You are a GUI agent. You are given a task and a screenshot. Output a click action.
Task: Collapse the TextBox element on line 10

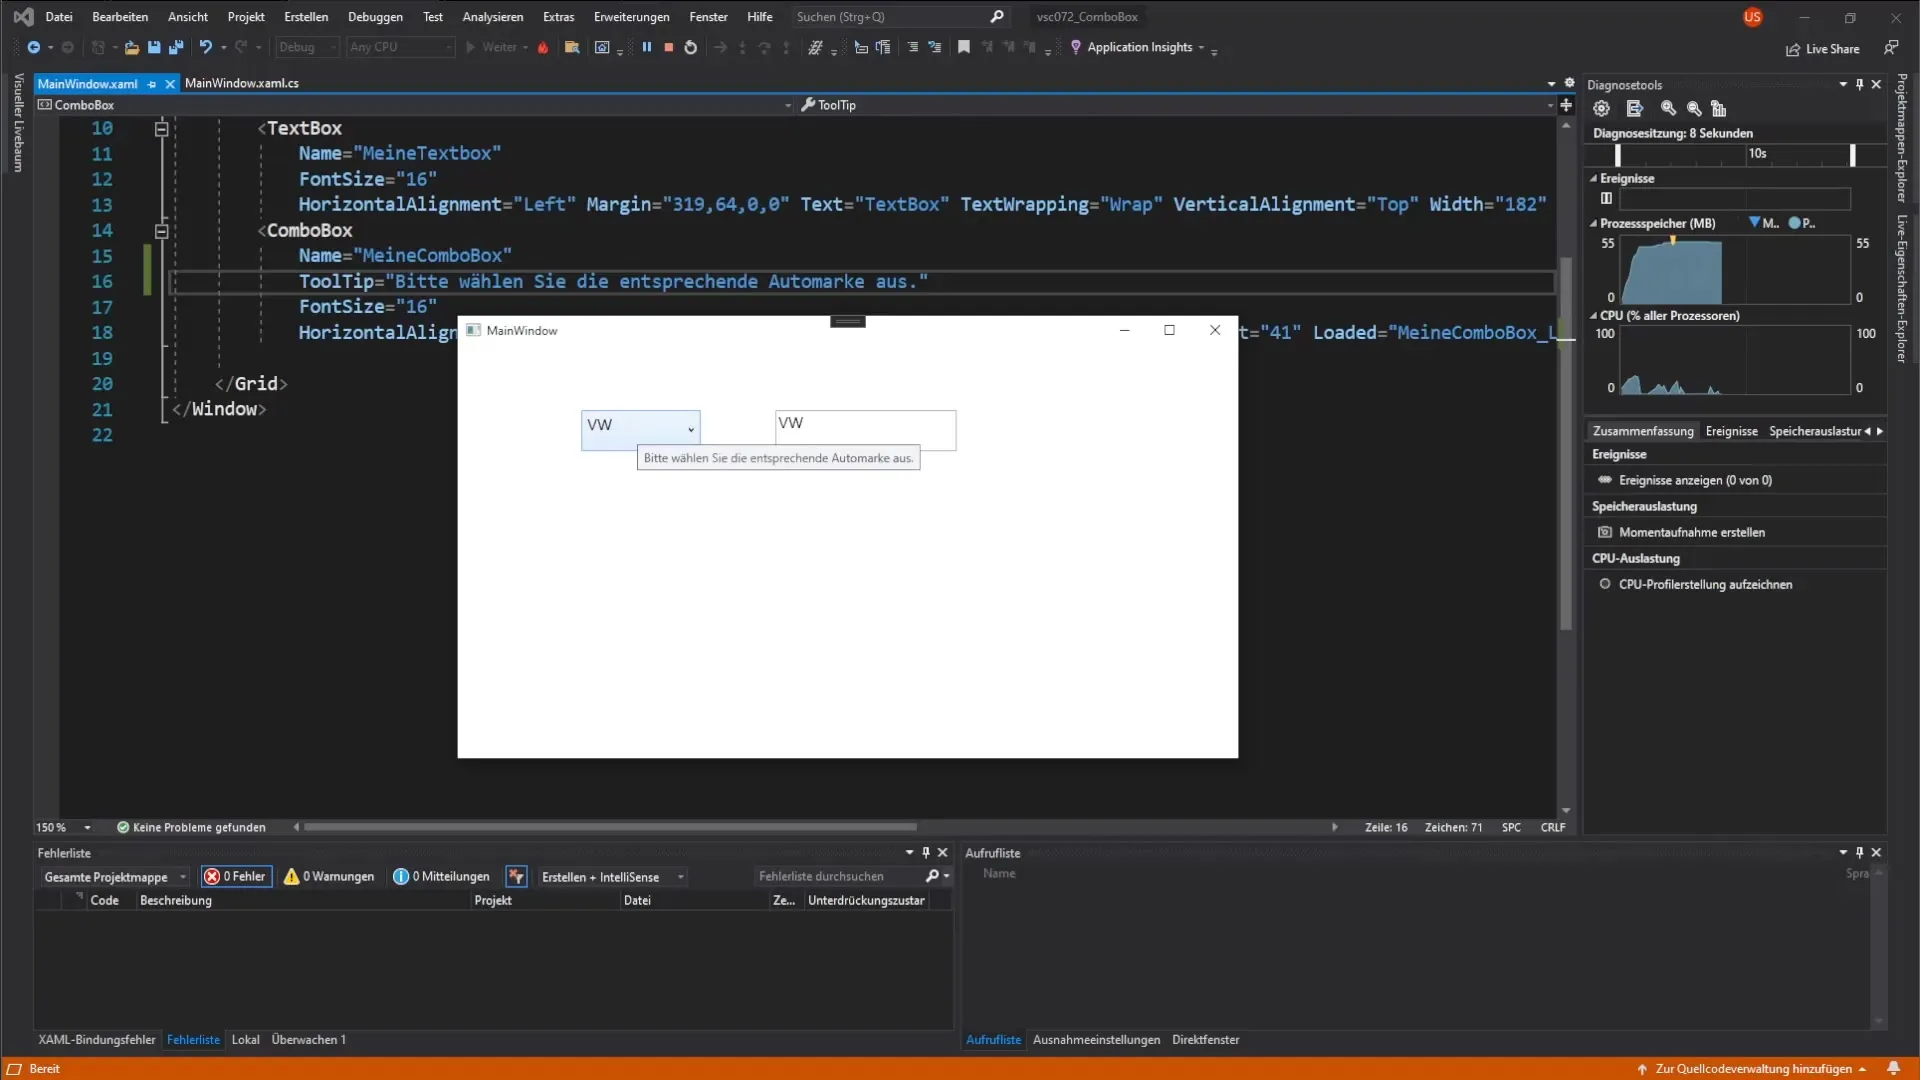pyautogui.click(x=161, y=129)
